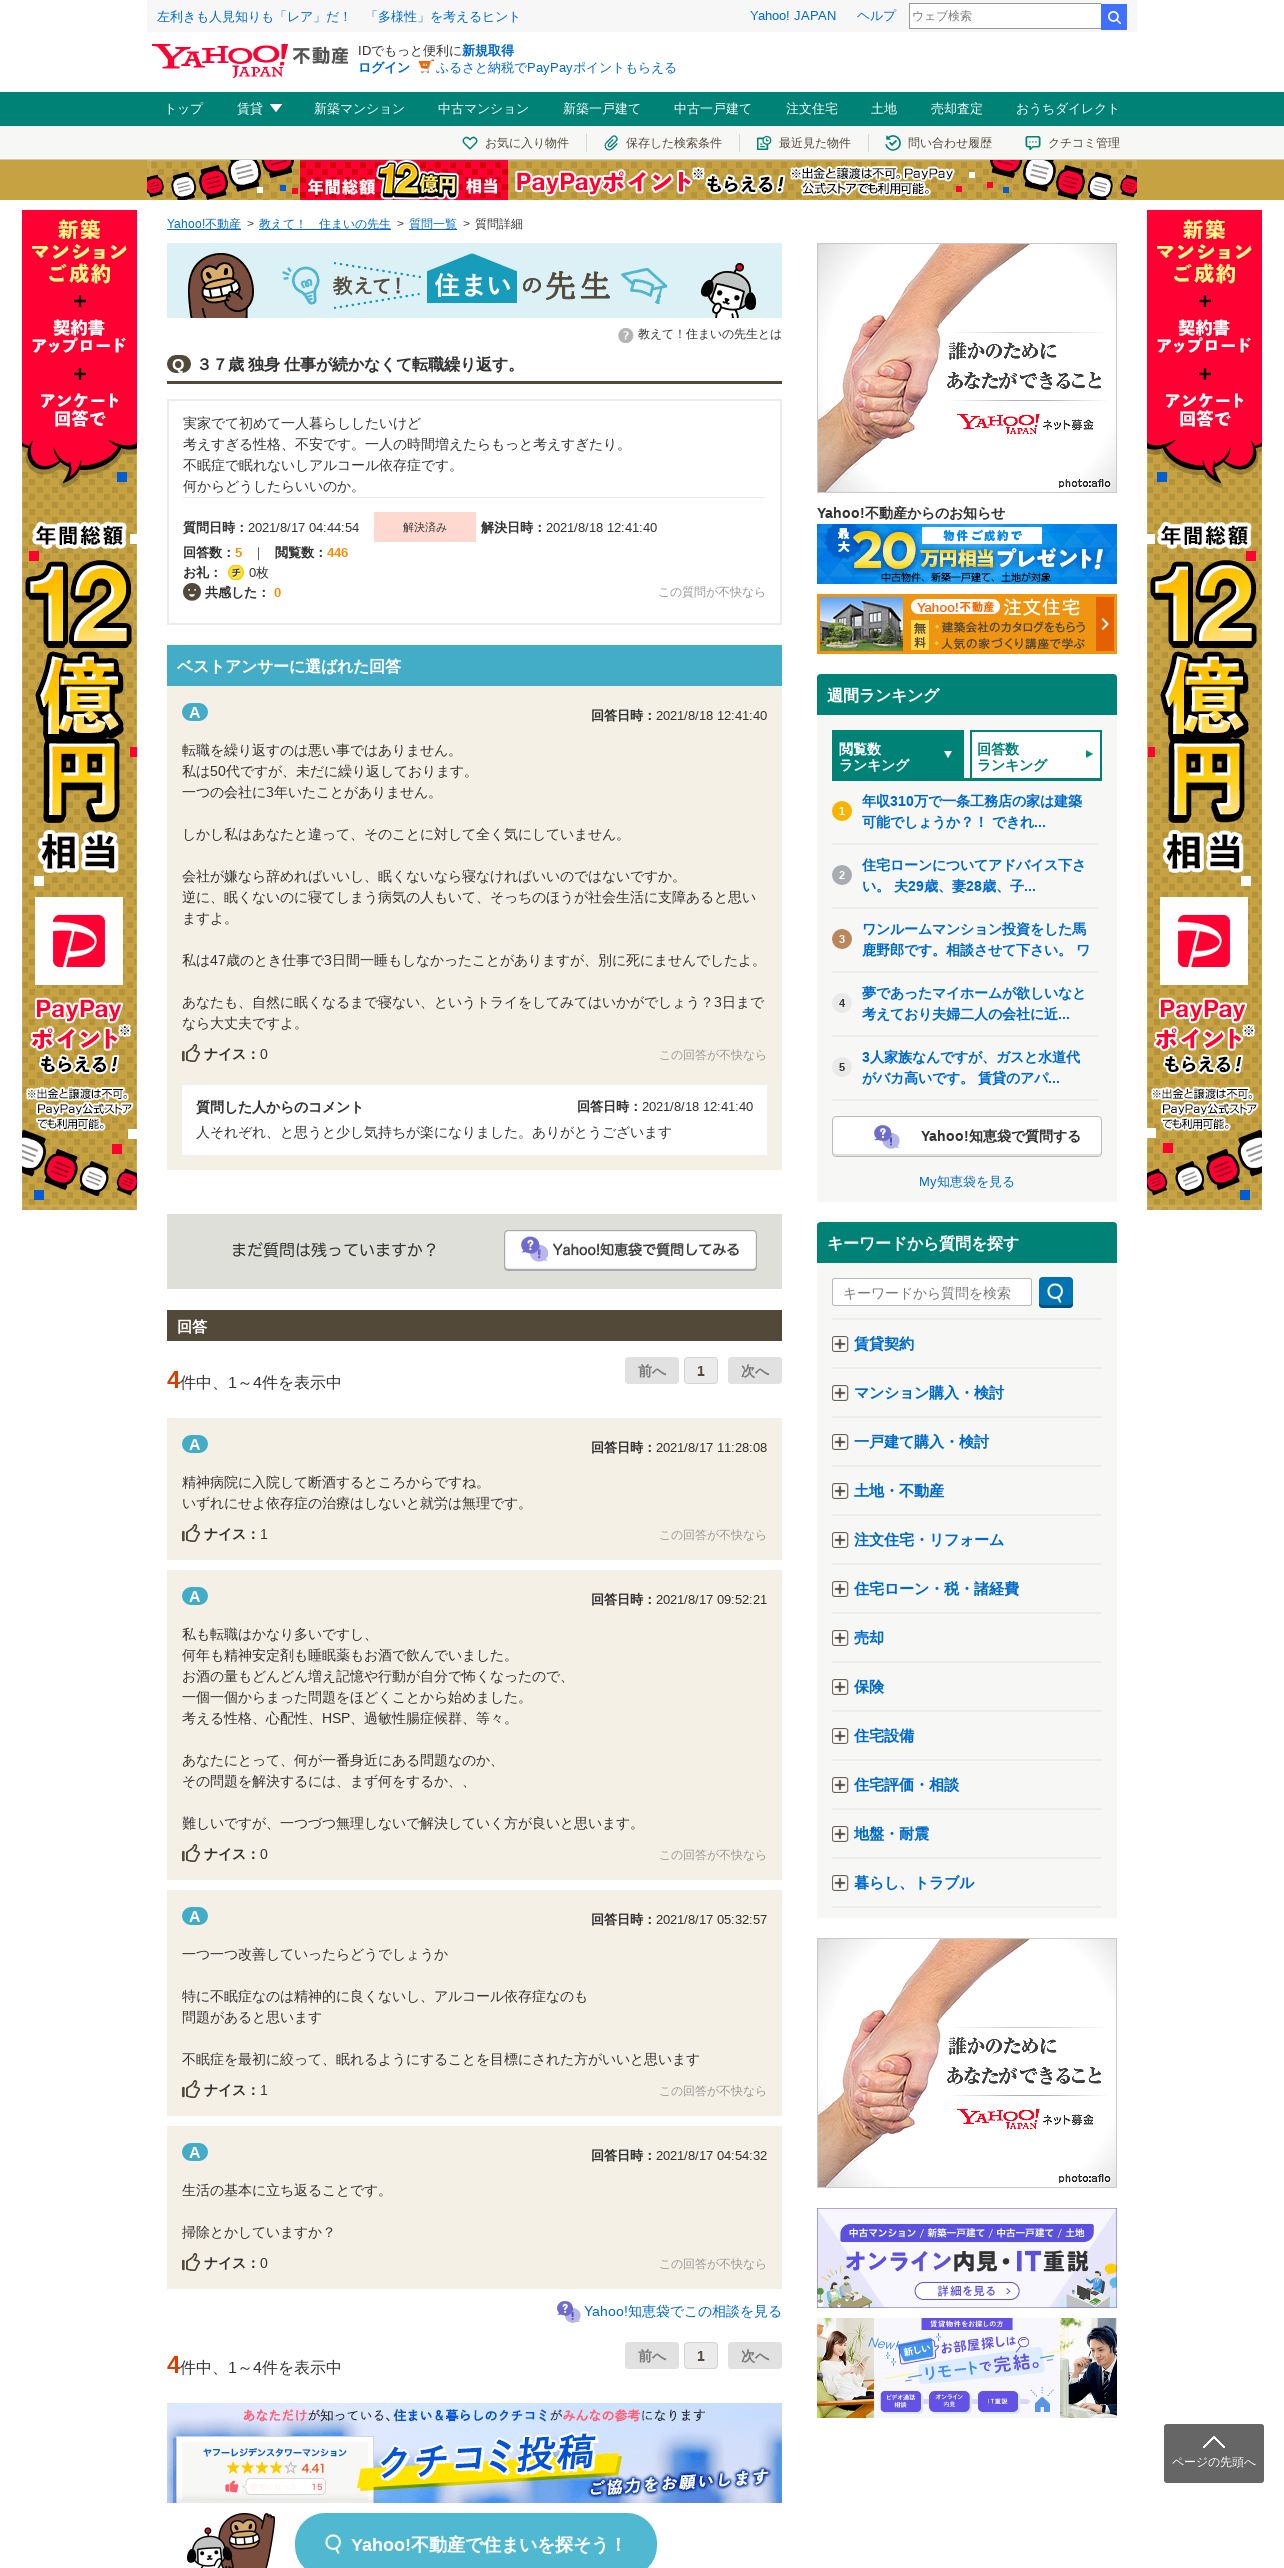Open トップ in the navigation bar
This screenshot has width=1284, height=2568.
point(184,109)
